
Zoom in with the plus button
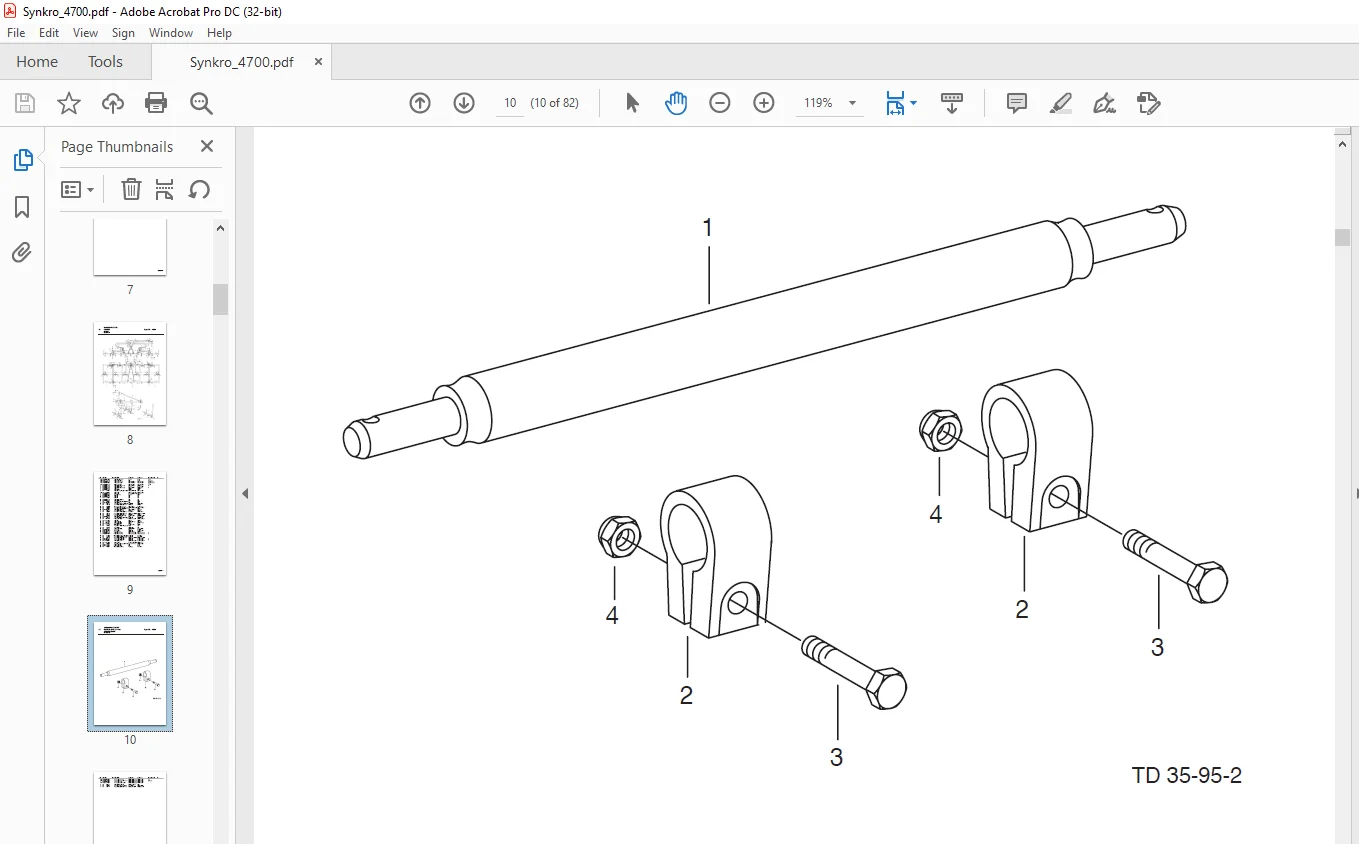coord(764,103)
